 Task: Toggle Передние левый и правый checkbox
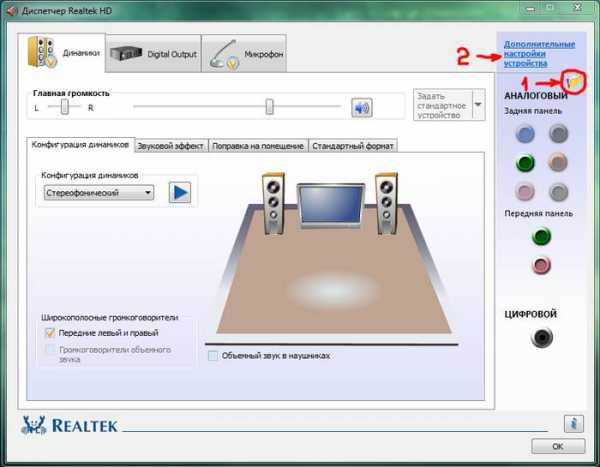pyautogui.click(x=50, y=333)
